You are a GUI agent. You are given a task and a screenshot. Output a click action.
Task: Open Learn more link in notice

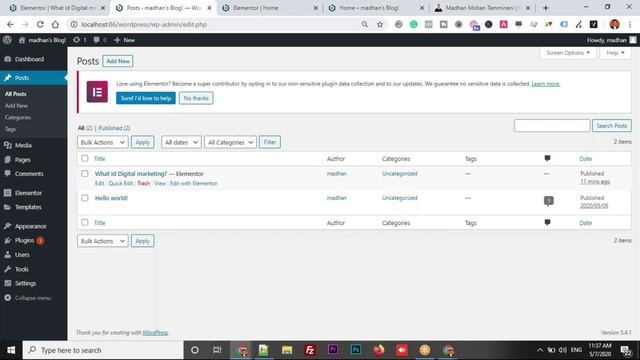coord(546,84)
